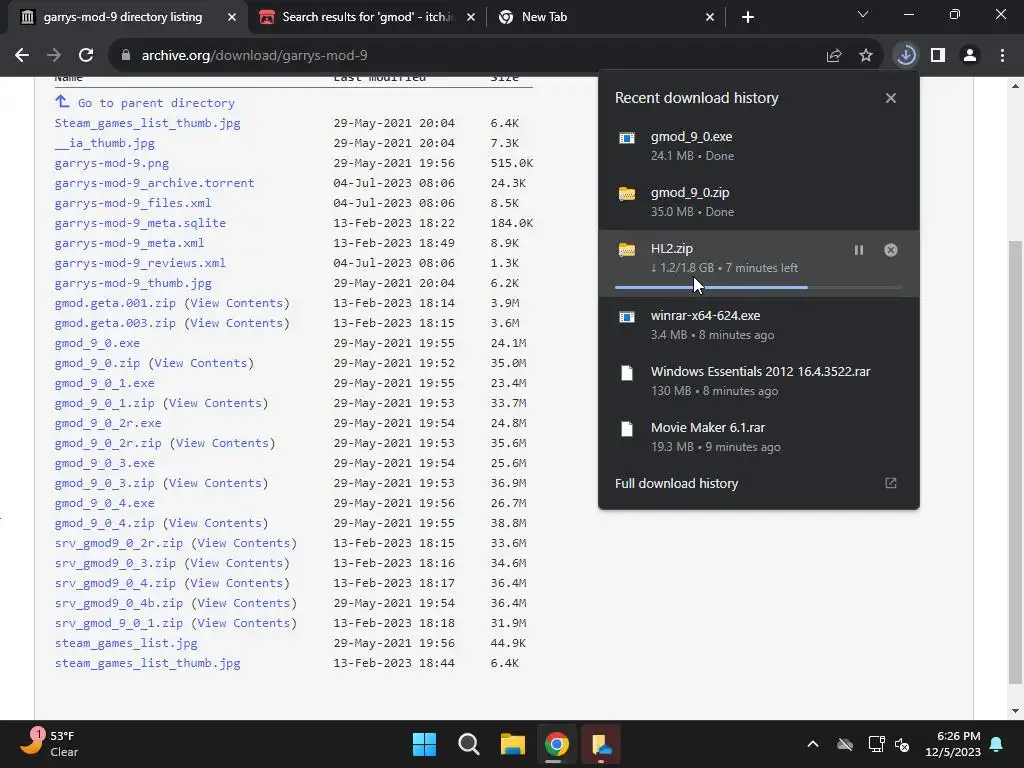This screenshot has height=768, width=1024.
Task: Open gmod_9_0_2r.exe link
Action: [x=108, y=423]
